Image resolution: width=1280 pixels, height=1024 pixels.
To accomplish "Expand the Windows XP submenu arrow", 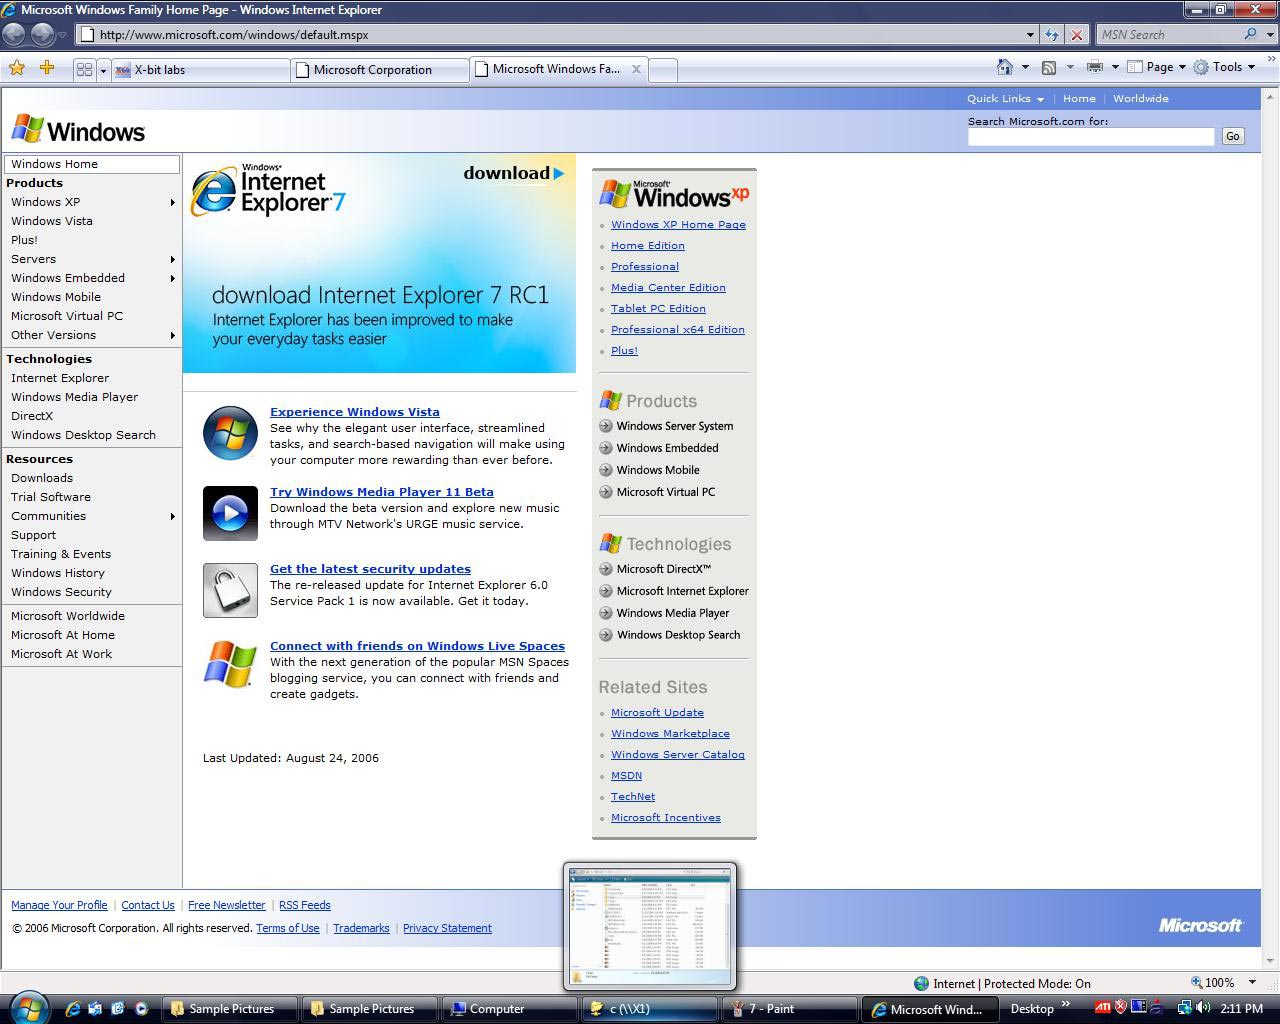I will 172,202.
